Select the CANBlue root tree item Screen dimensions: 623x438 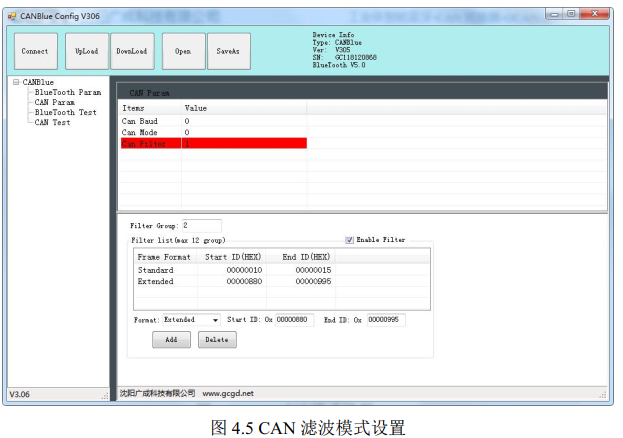(38, 82)
